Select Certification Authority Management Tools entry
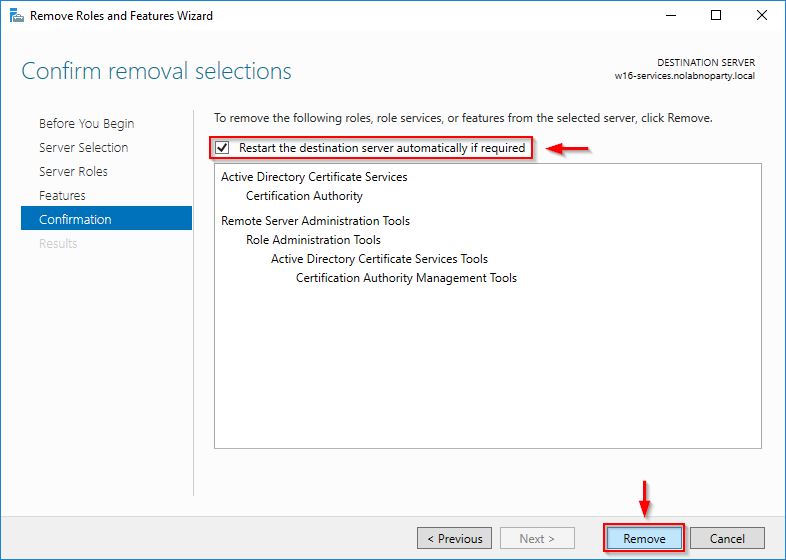The image size is (786, 560). (x=406, y=278)
